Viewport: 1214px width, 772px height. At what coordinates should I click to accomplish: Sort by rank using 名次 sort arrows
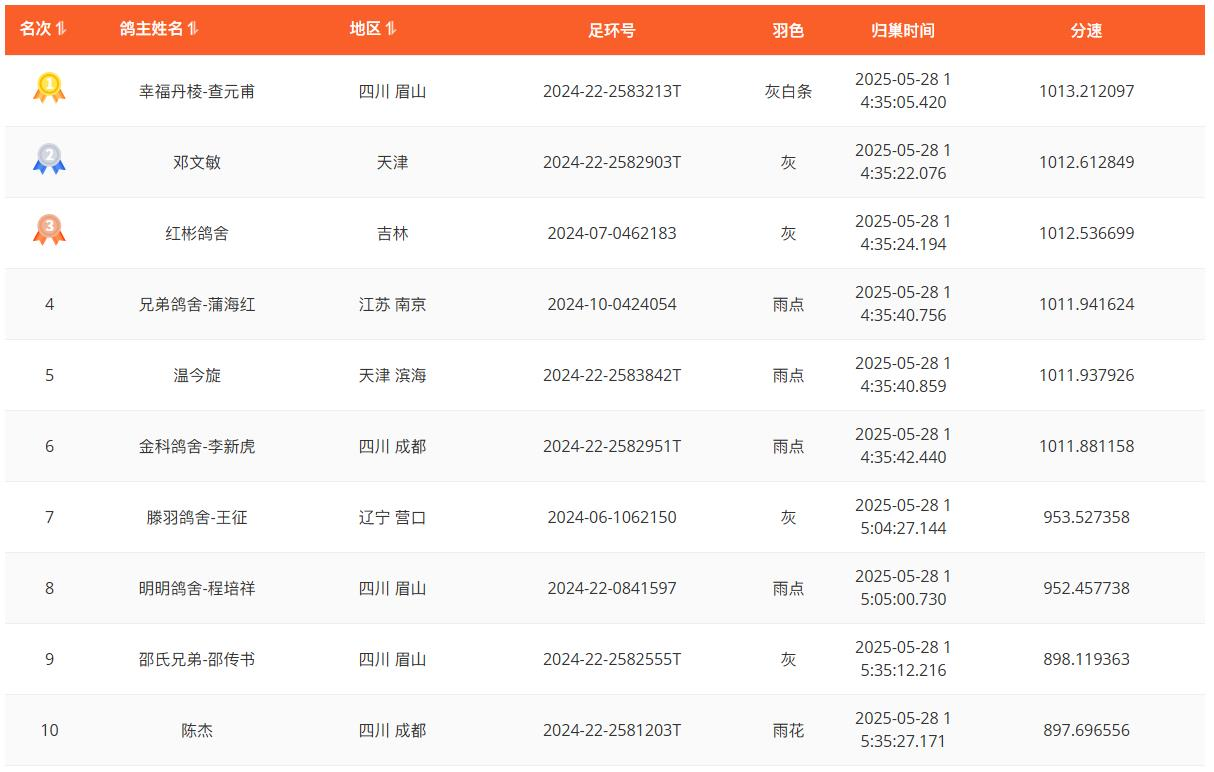tap(61, 29)
